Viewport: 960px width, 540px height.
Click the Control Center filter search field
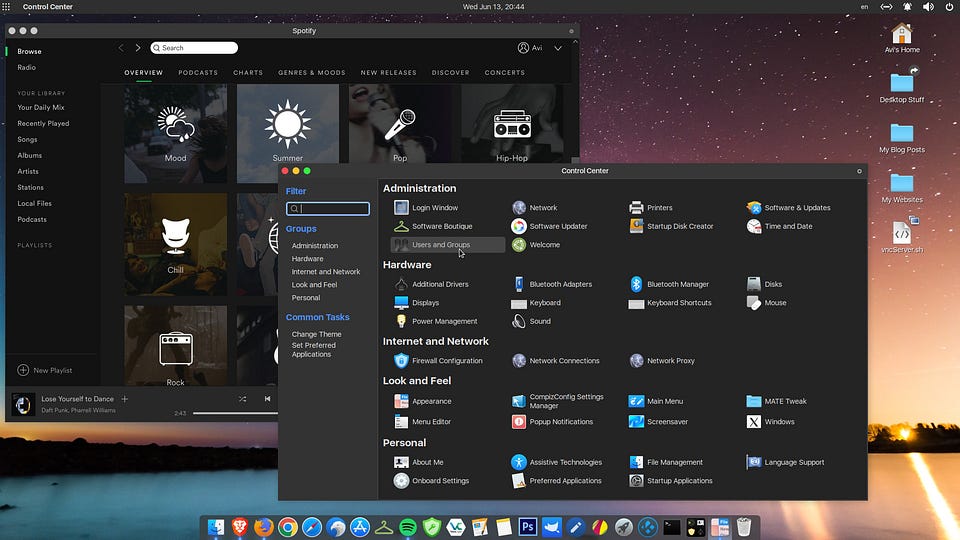(329, 209)
